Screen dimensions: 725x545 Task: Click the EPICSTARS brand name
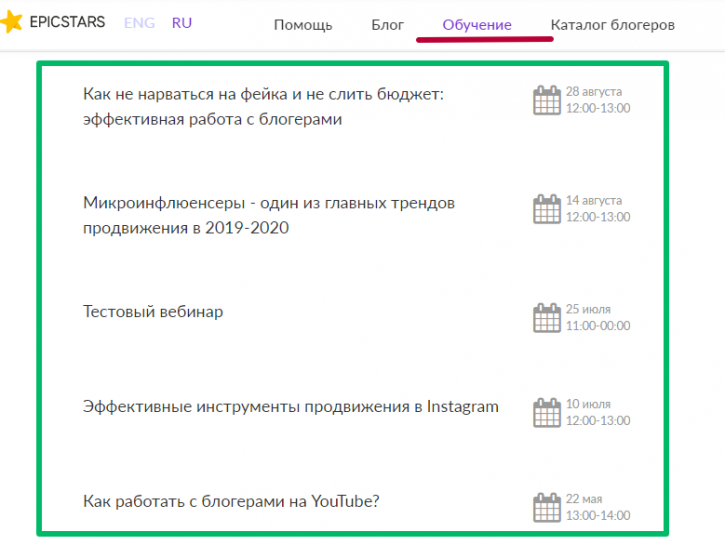pos(68,22)
